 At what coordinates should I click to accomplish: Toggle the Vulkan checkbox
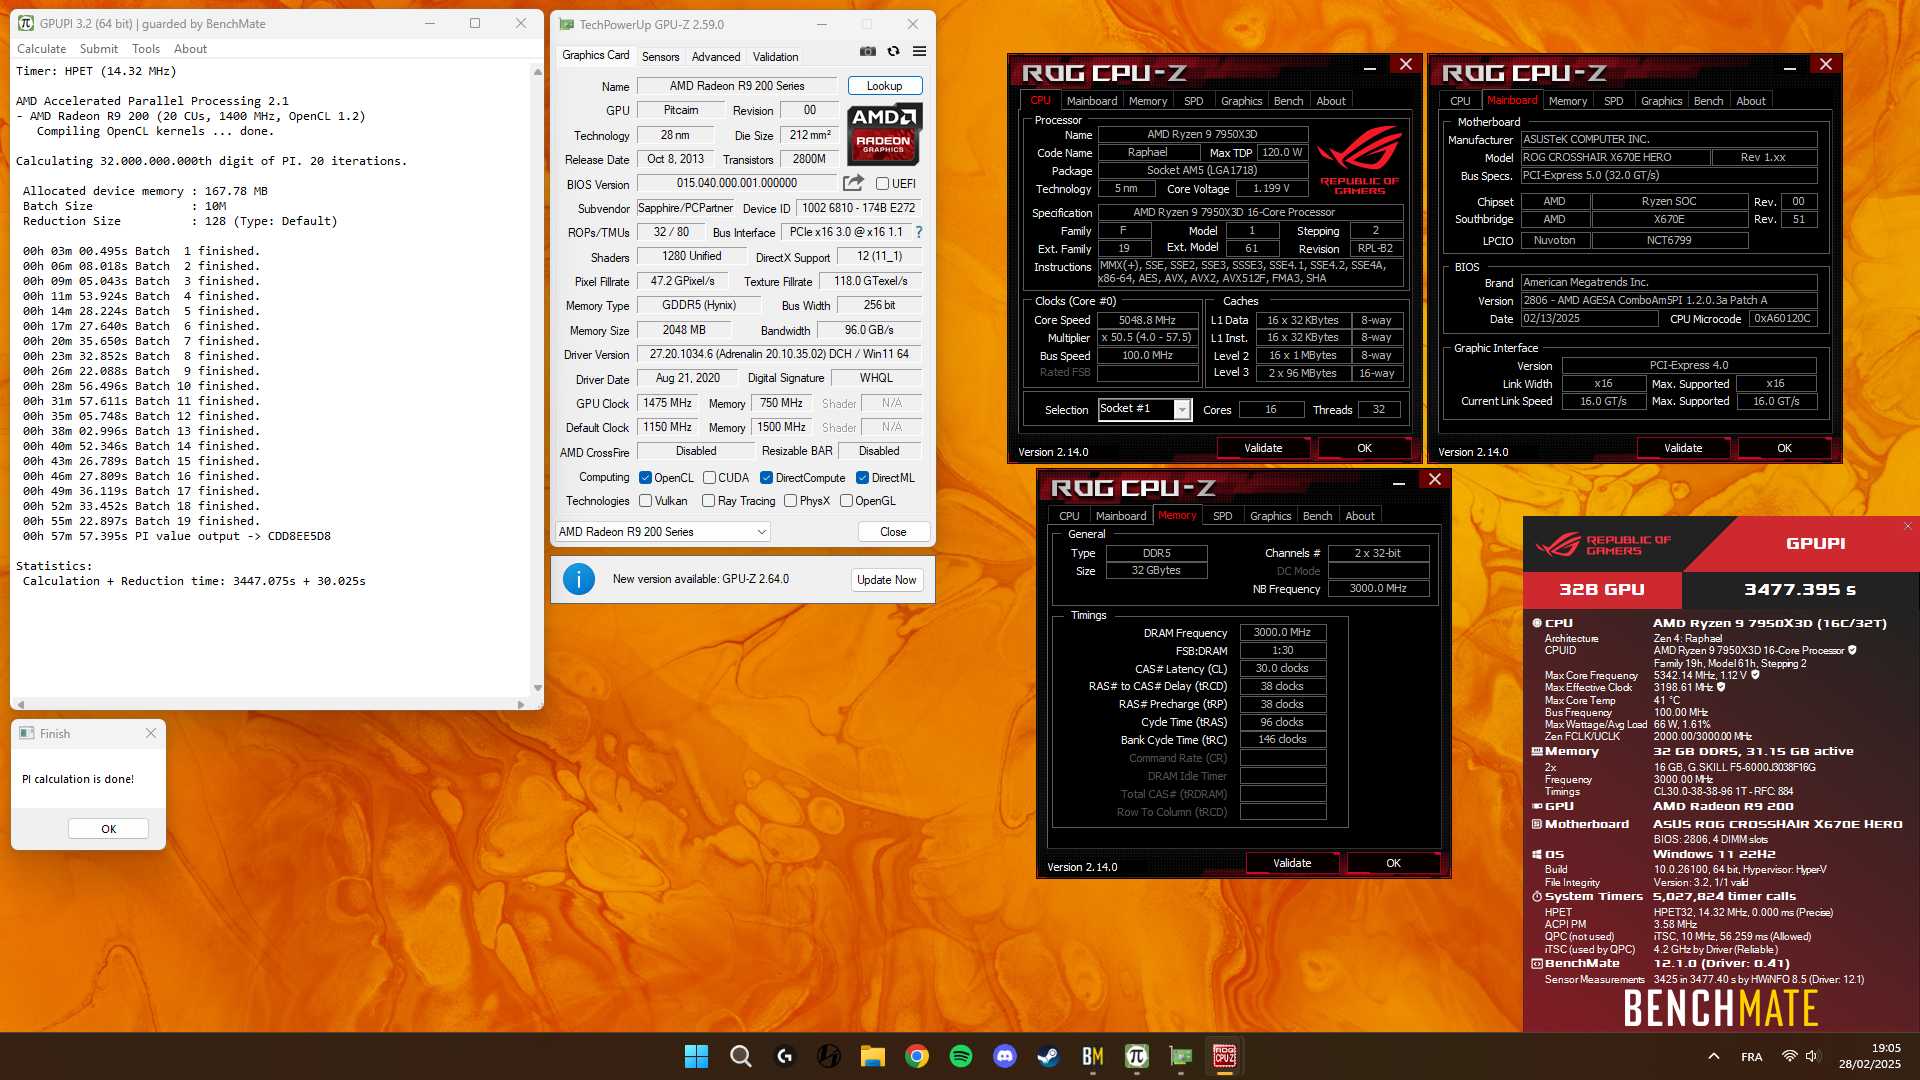645,501
